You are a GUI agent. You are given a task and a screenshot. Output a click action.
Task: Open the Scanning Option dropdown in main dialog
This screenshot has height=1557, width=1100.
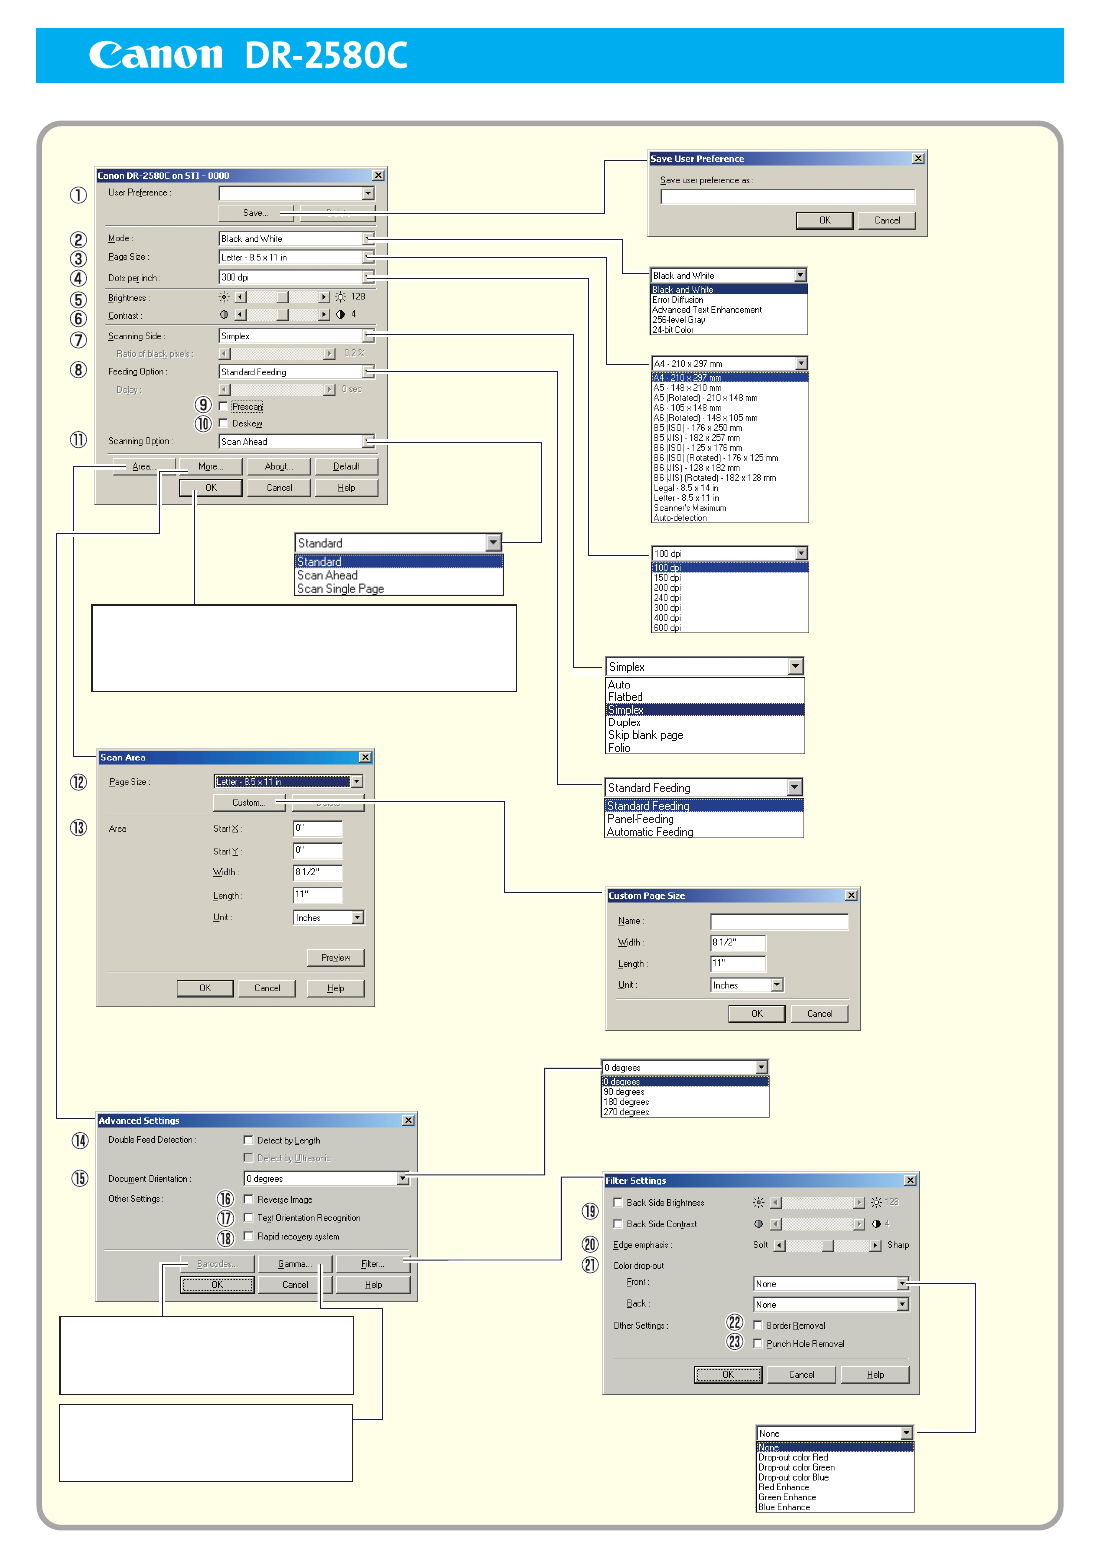point(368,441)
